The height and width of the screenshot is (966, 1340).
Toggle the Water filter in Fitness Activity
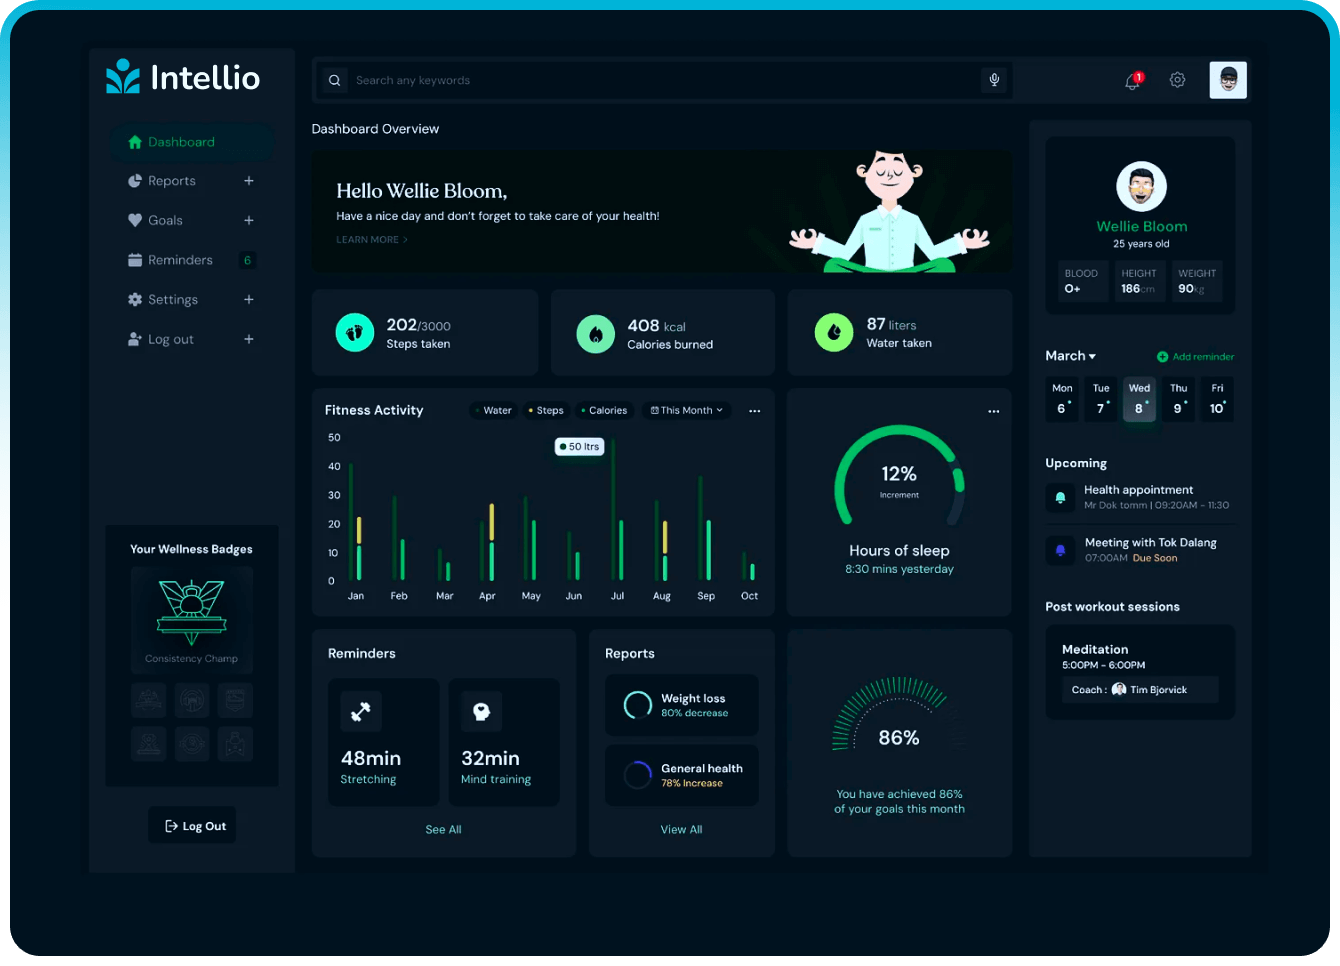tap(493, 410)
